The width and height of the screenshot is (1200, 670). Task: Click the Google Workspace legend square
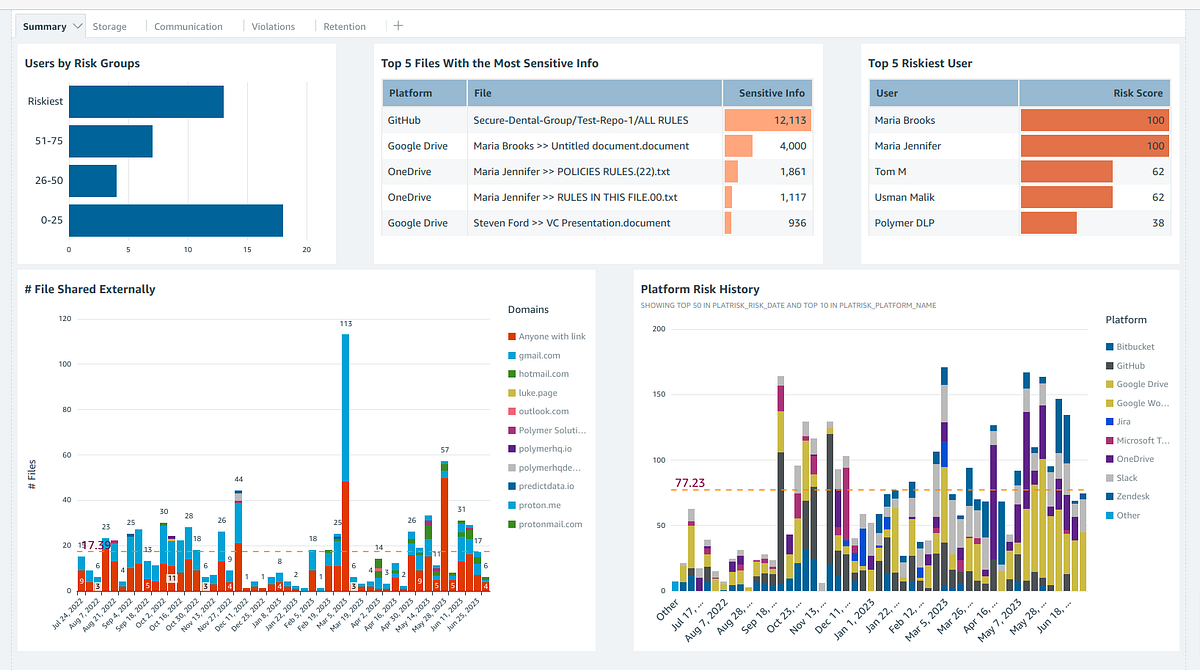pos(1112,403)
